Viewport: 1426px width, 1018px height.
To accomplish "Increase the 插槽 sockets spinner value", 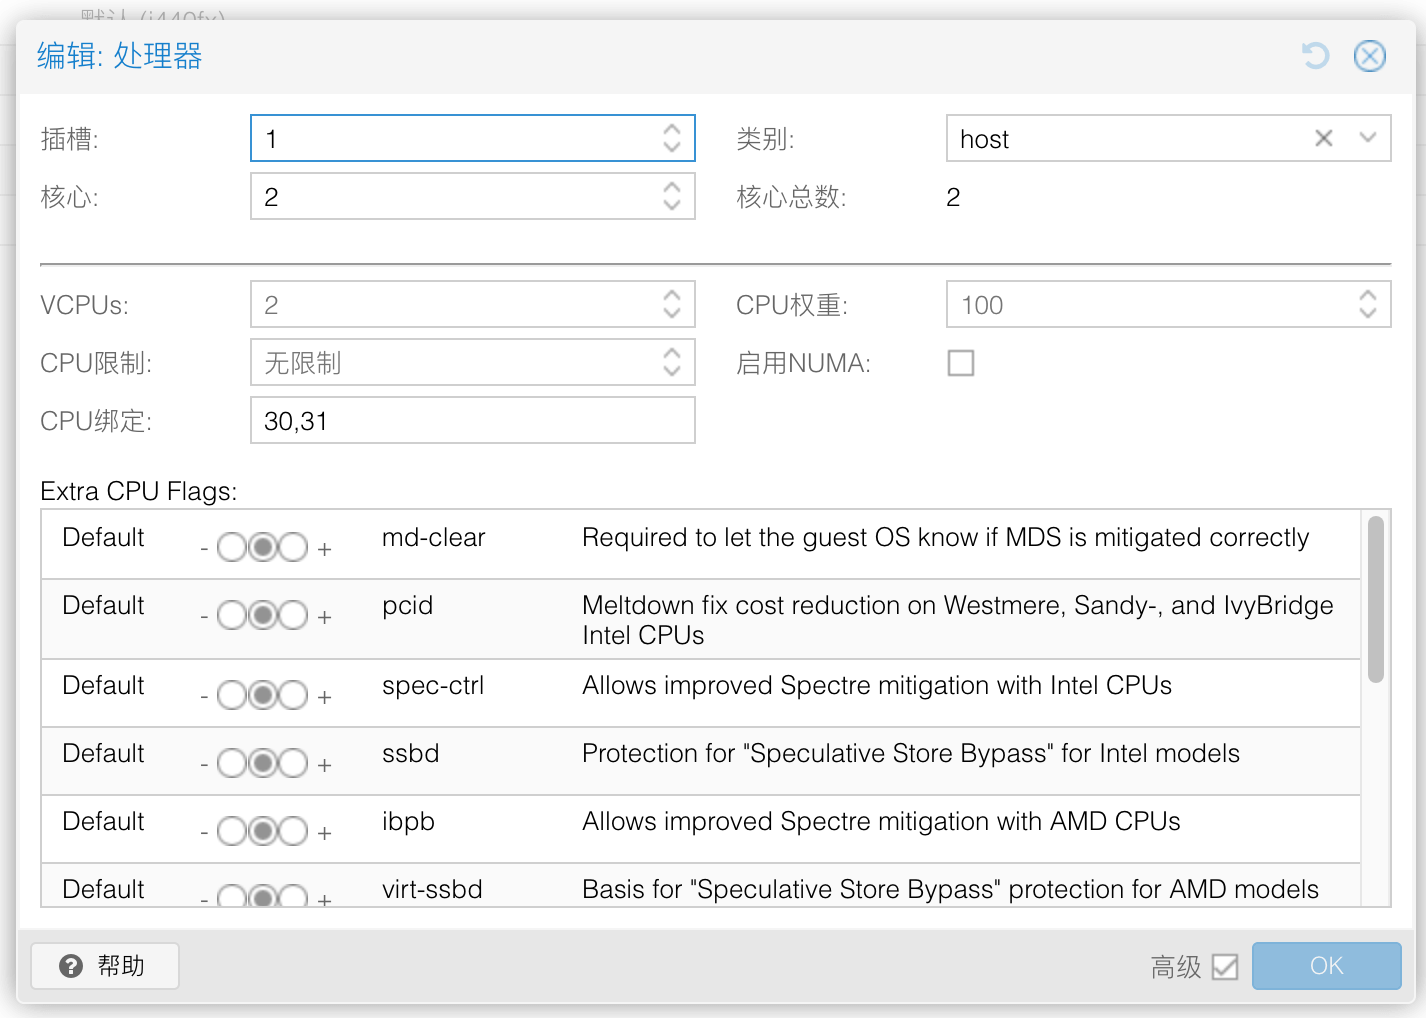I will point(672,129).
